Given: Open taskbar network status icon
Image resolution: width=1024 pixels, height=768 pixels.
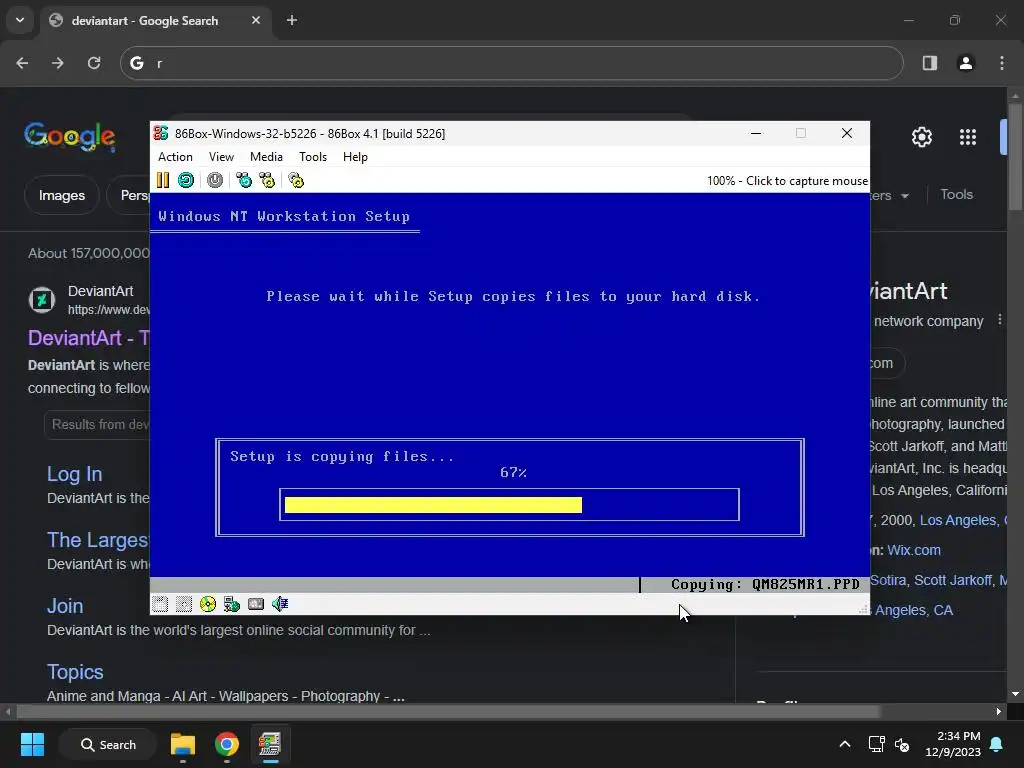Looking at the screenshot, I should tap(876, 744).
